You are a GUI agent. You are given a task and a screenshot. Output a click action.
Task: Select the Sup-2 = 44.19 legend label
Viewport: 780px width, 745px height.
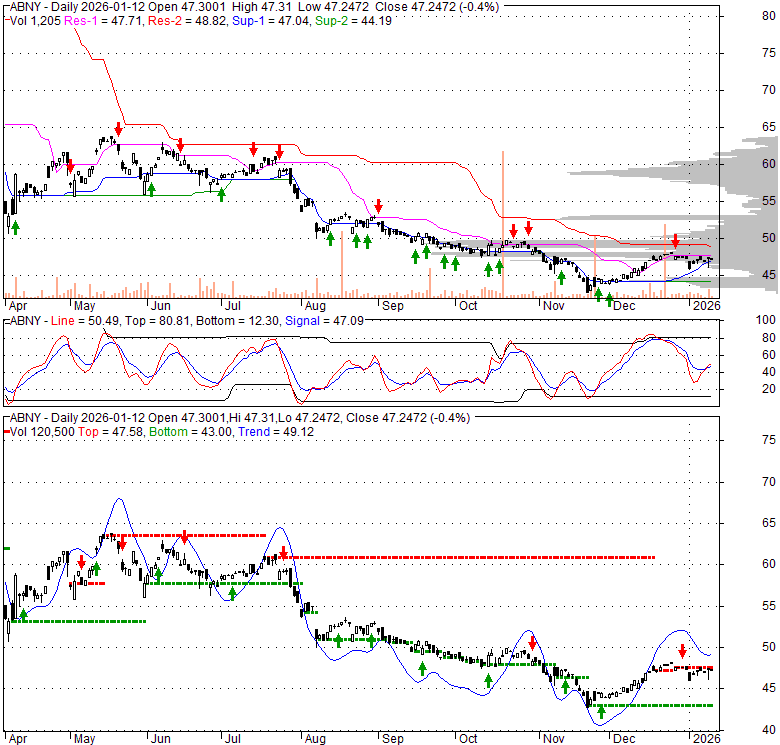click(x=353, y=21)
